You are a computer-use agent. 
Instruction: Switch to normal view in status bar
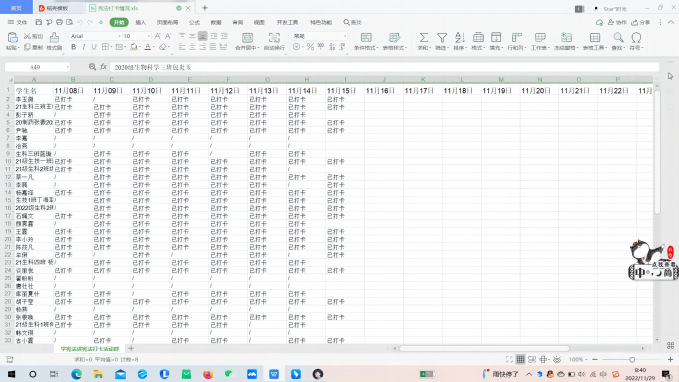click(521, 359)
